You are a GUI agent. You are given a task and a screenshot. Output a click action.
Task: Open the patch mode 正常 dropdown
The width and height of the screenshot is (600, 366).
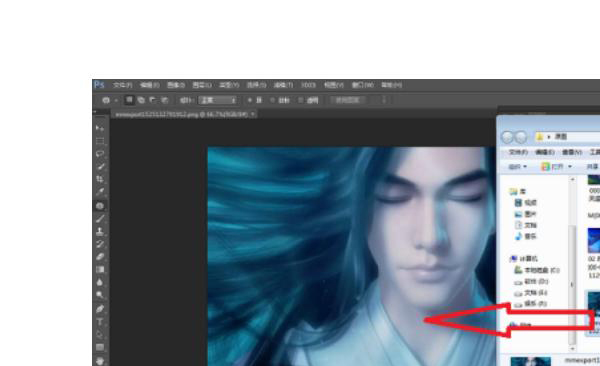(218, 100)
